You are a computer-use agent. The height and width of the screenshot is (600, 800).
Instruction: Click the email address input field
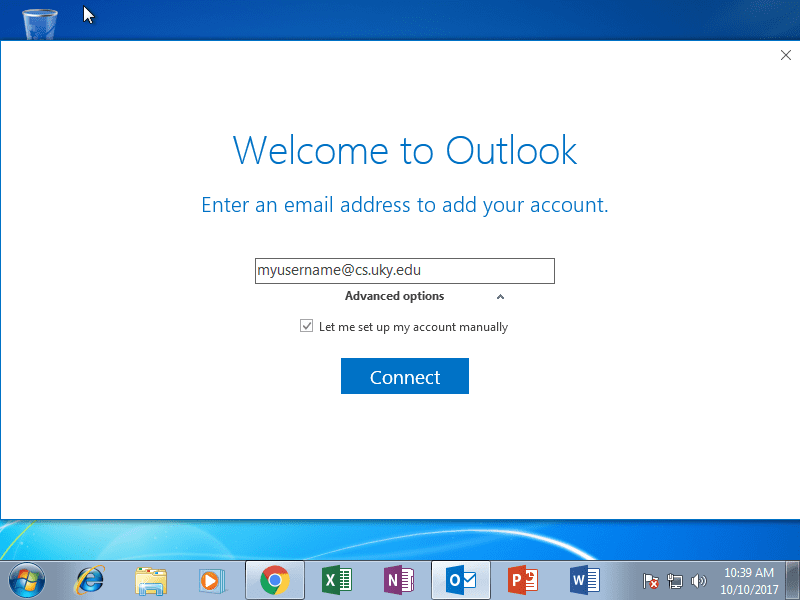coord(405,271)
